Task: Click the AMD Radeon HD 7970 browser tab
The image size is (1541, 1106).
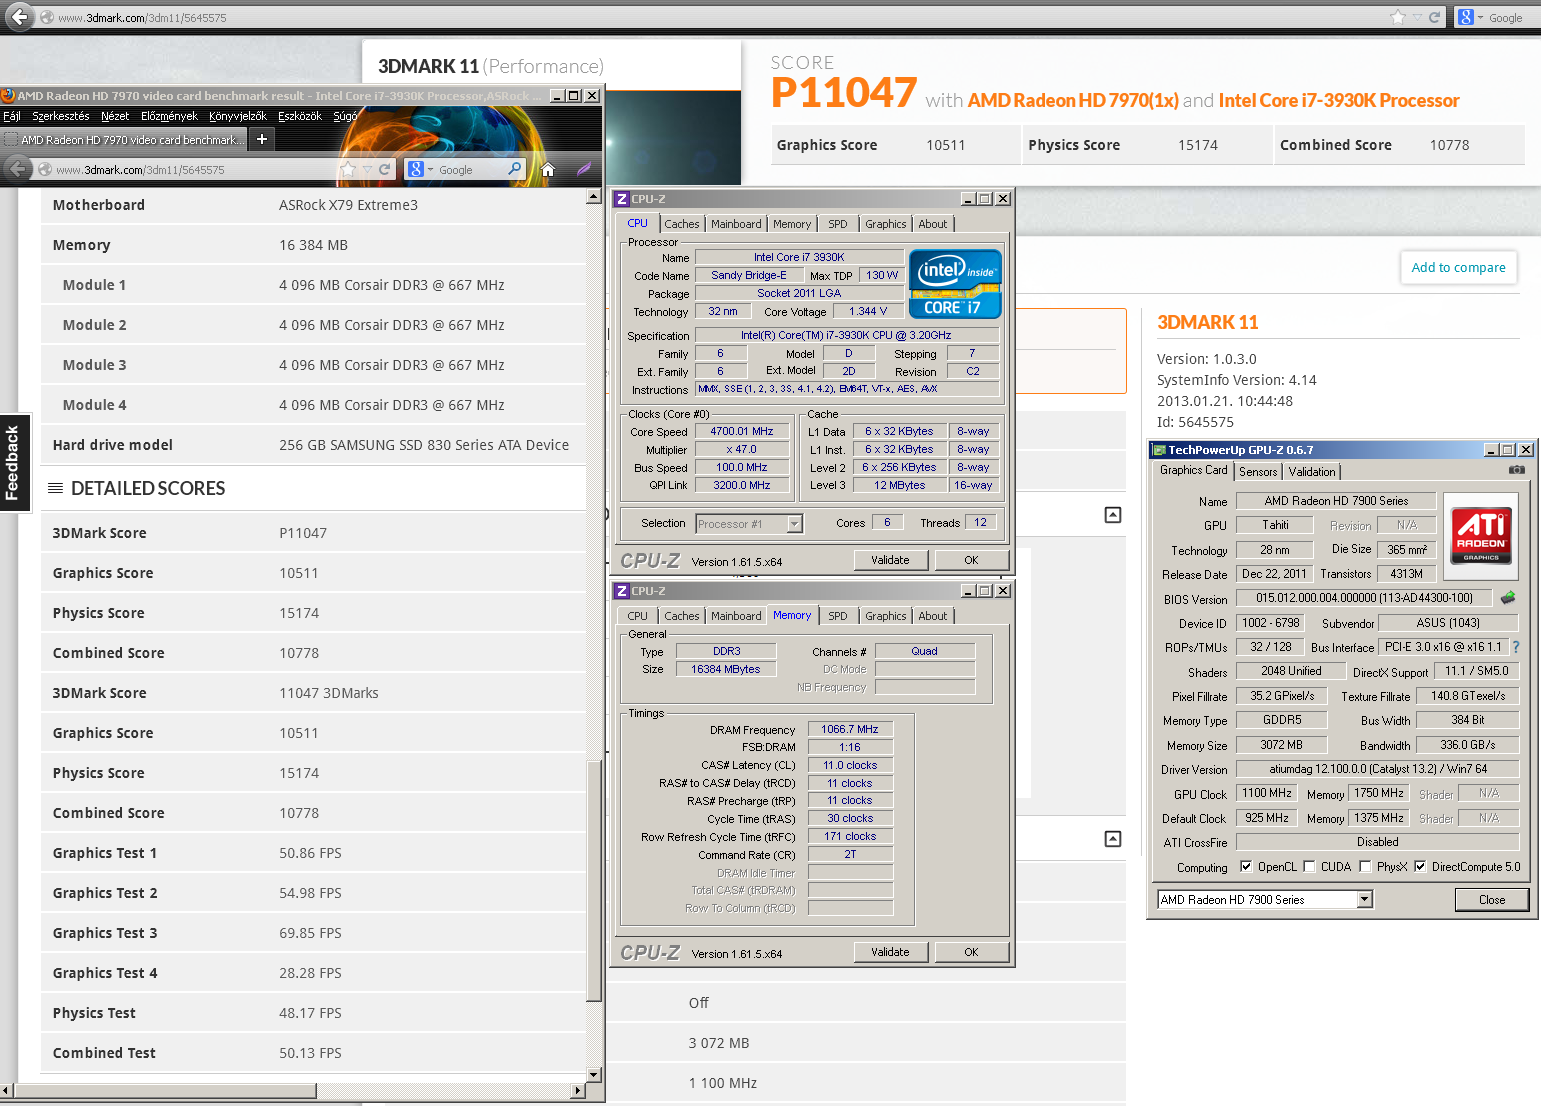Action: pyautogui.click(x=123, y=139)
